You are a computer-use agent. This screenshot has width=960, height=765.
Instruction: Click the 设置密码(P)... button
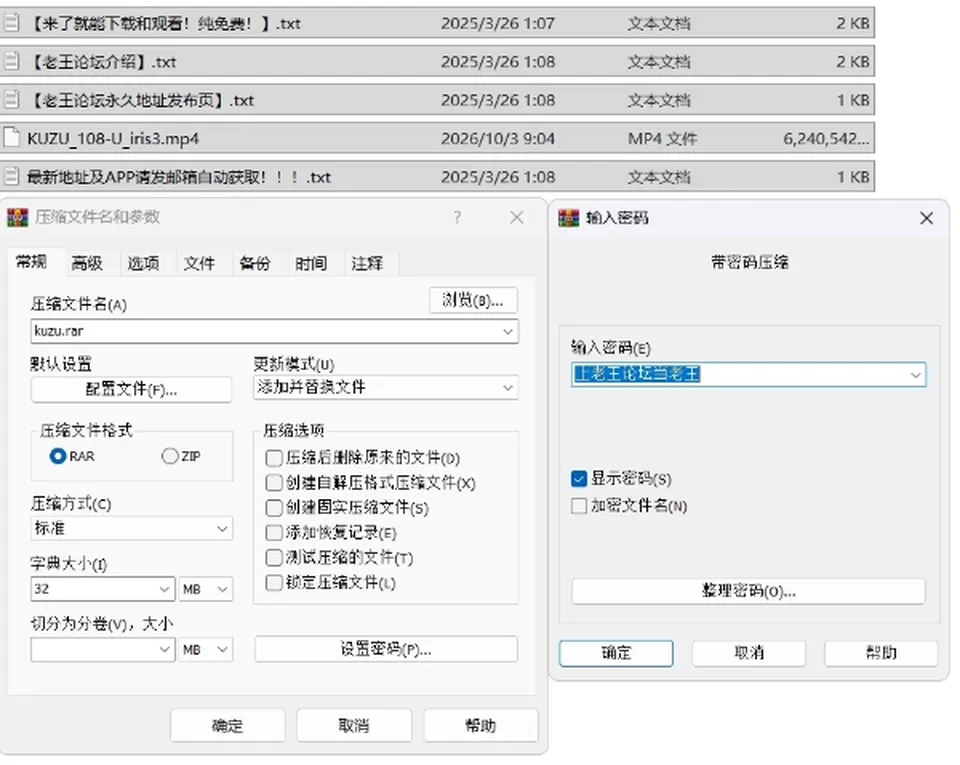[x=386, y=649]
